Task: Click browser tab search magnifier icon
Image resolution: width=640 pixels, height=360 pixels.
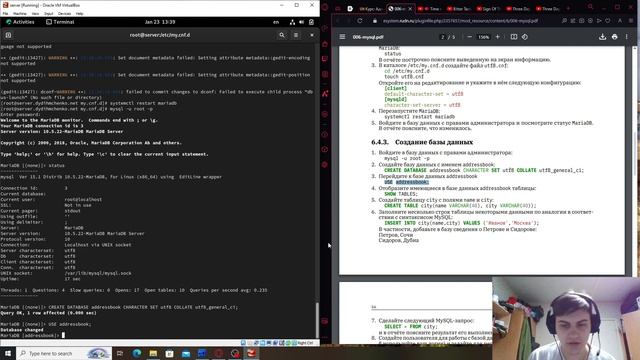Action: 590,7
